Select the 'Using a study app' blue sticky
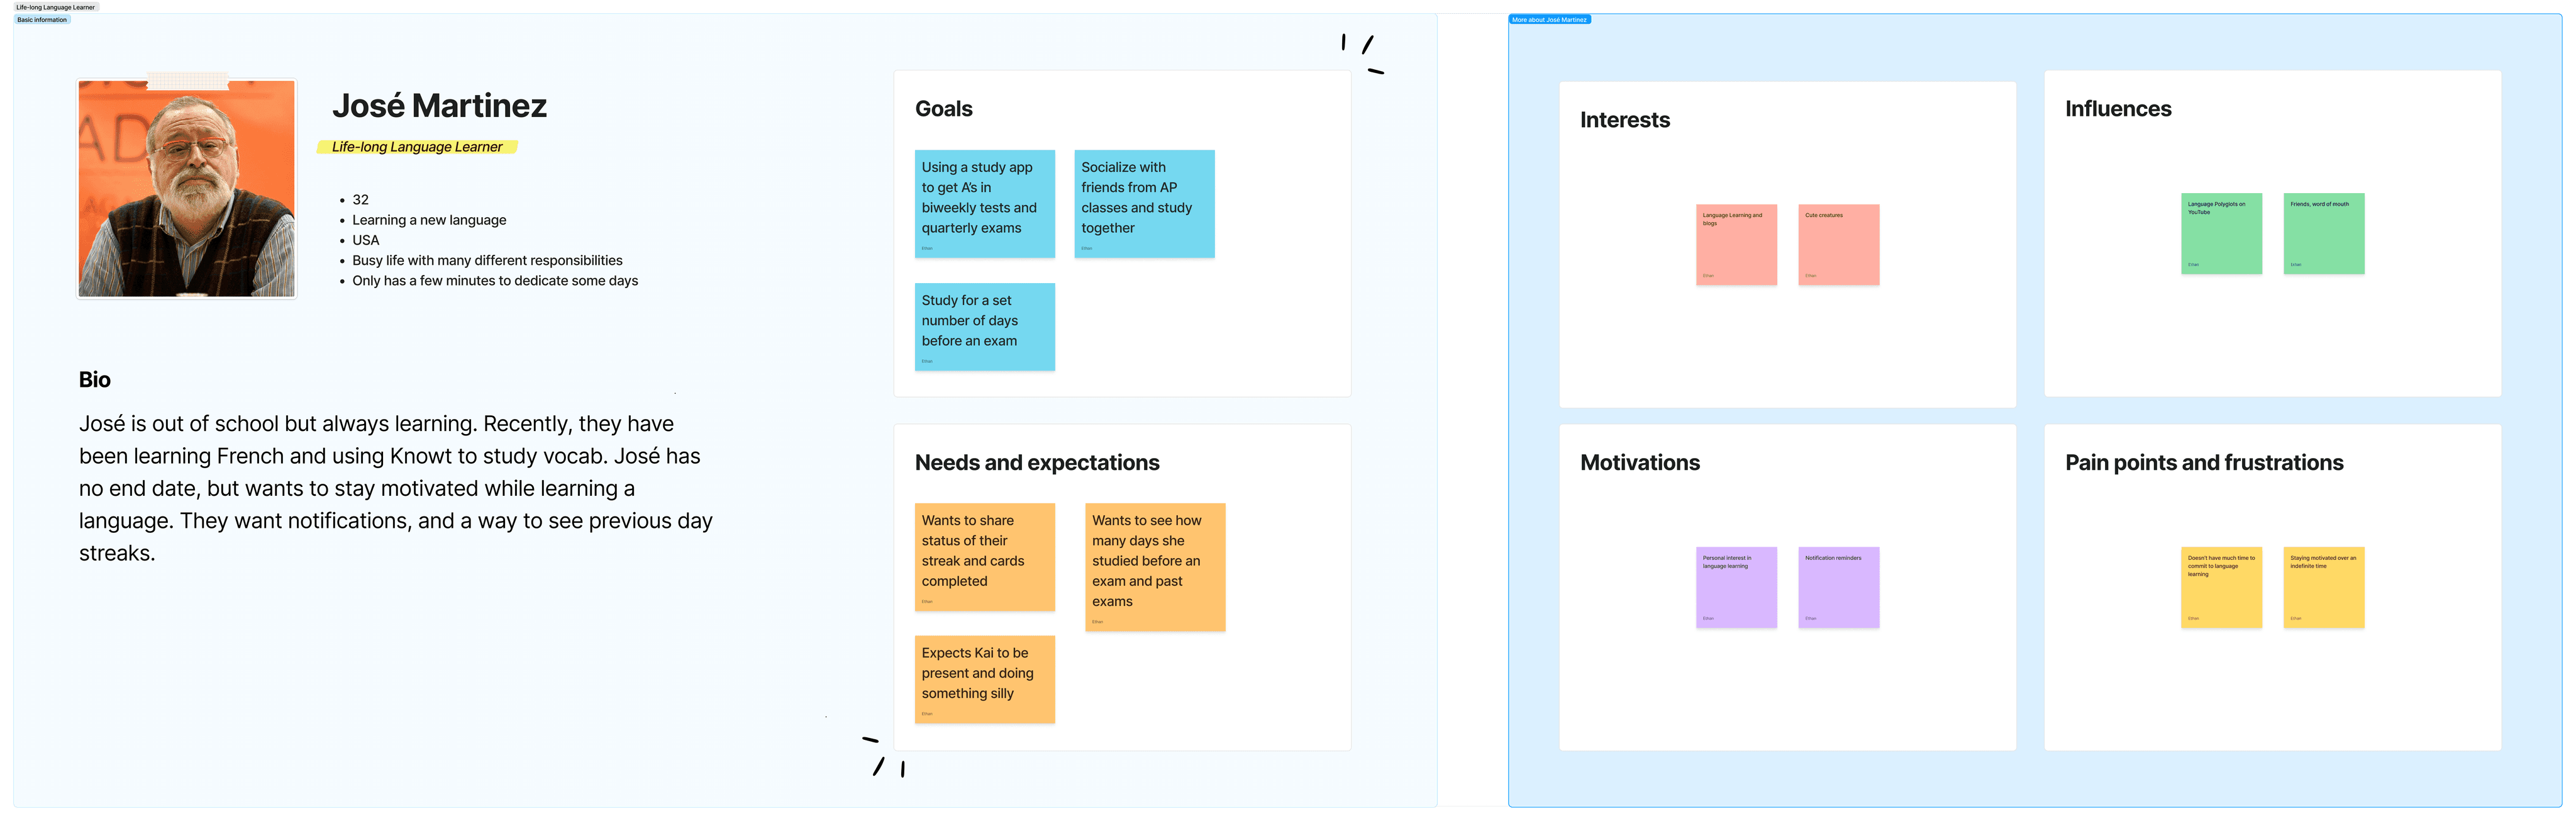This screenshot has height=821, width=2576. pos(985,204)
